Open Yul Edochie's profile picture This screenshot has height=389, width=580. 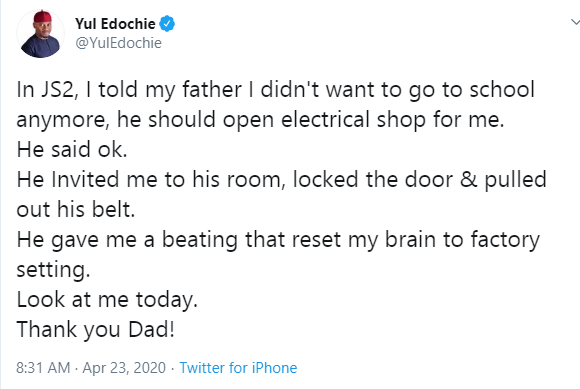40,34
